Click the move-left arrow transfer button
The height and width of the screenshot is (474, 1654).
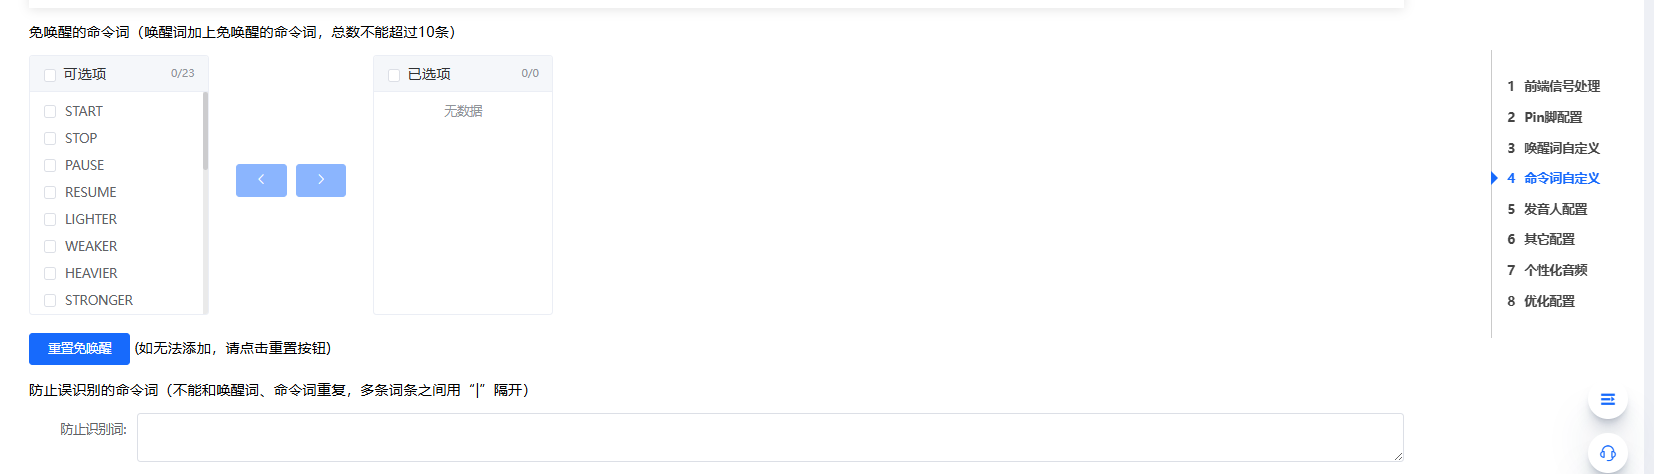tap(261, 180)
